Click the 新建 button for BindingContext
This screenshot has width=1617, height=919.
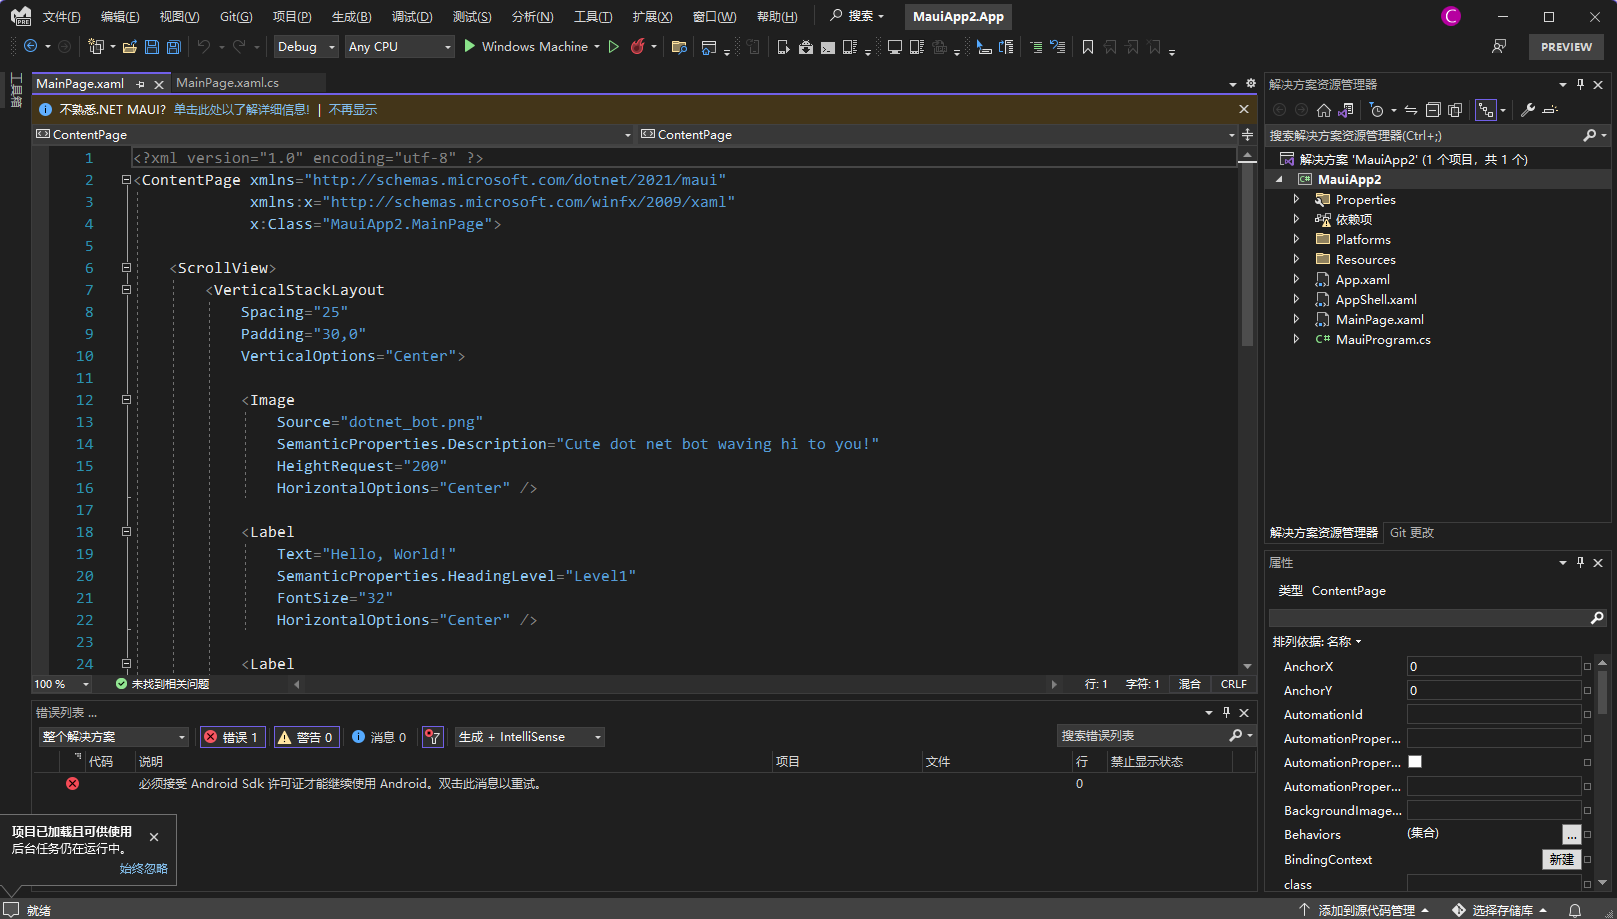(1561, 859)
